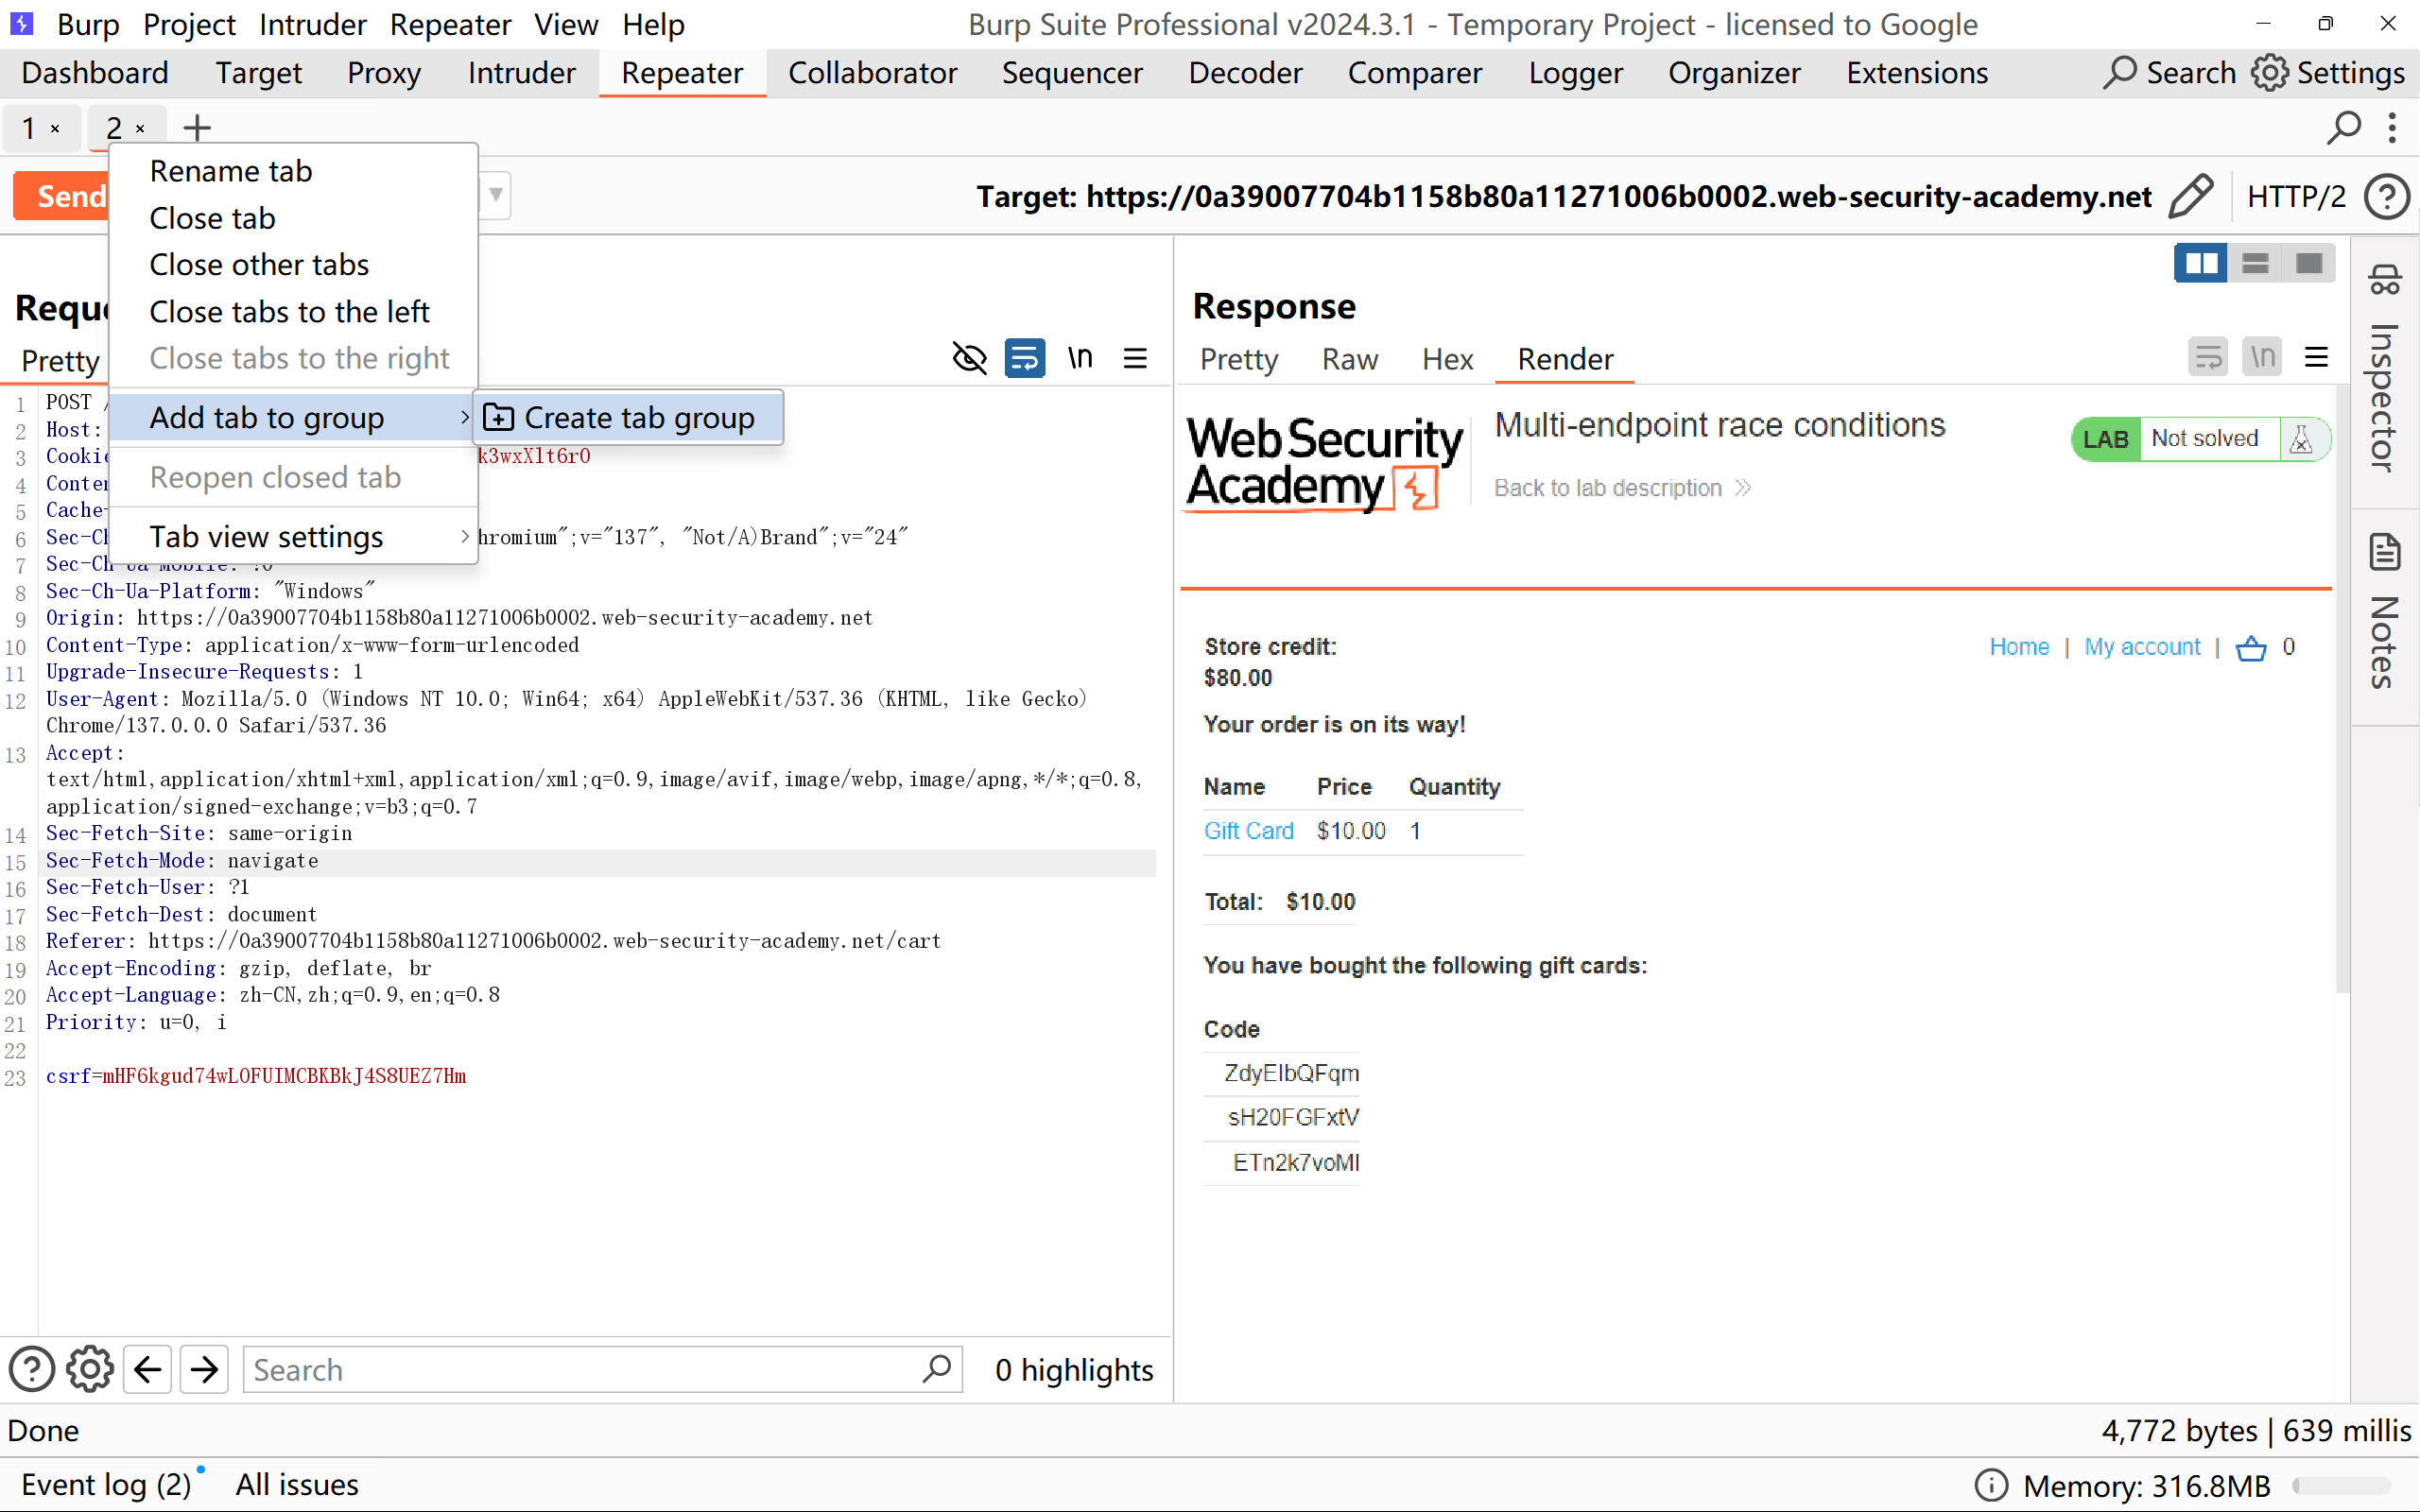
Task: Click the My account link
Action: pos(2142,647)
